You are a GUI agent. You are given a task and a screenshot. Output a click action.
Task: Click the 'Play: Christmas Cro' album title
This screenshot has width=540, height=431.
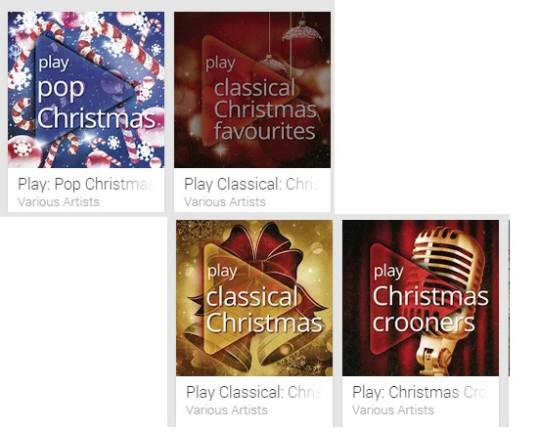point(419,392)
